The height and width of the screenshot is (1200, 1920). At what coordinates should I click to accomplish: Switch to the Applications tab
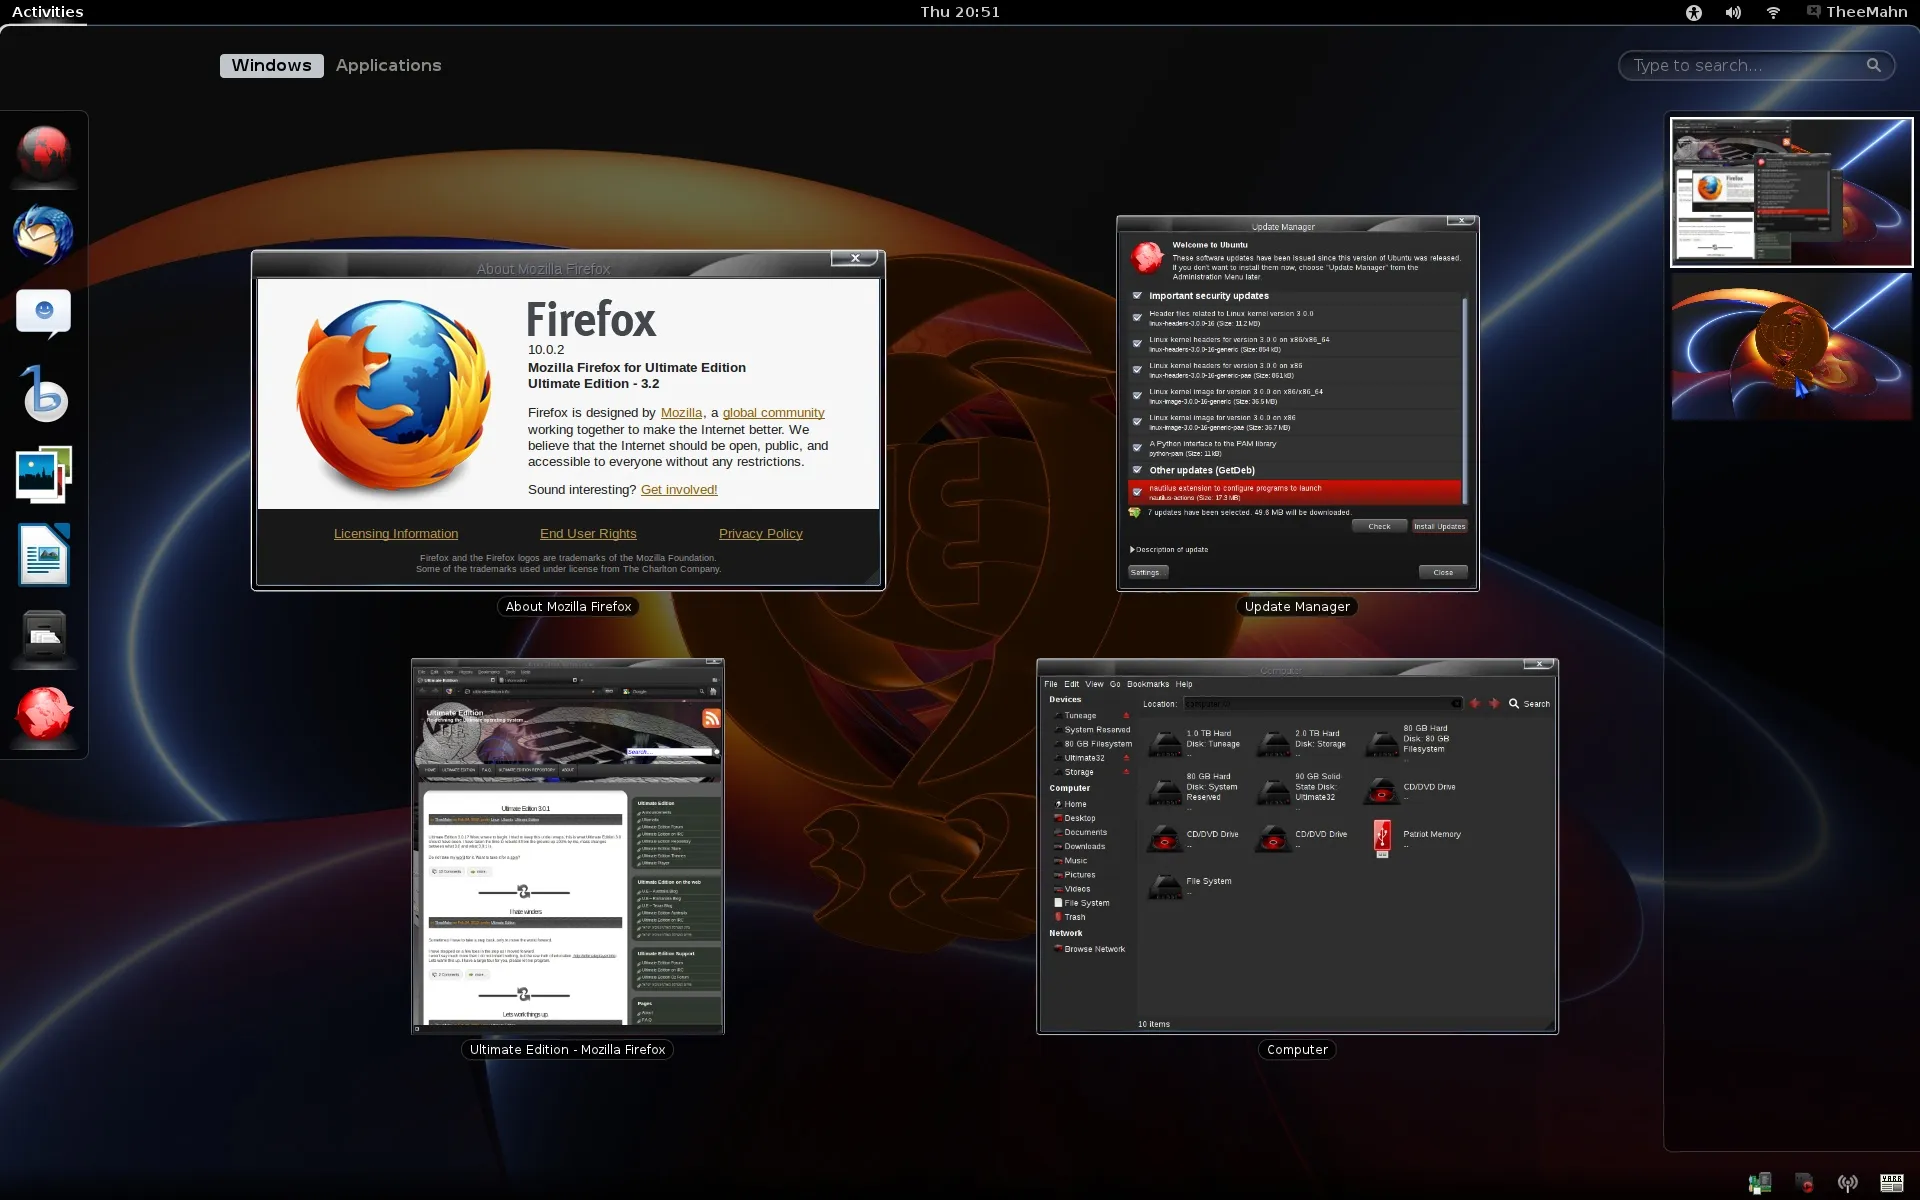tap(388, 65)
